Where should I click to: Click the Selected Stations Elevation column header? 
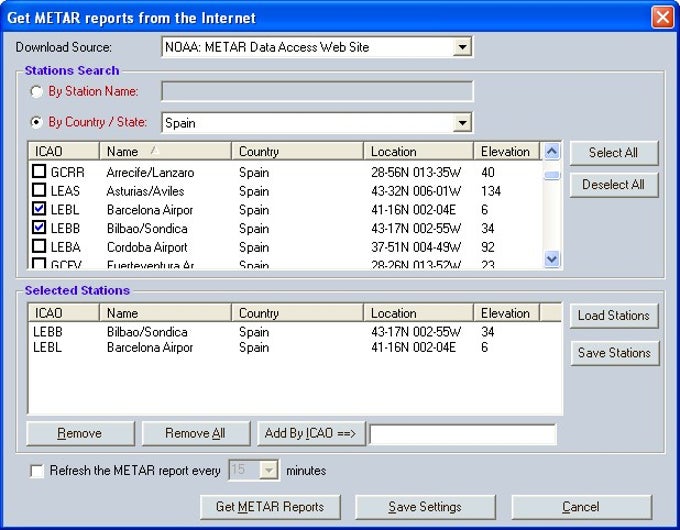507,313
